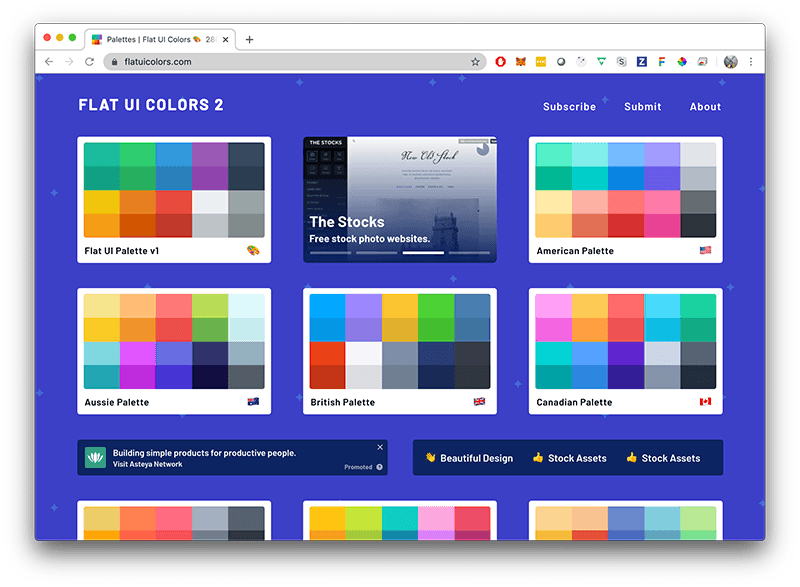Open the green triangle extension
800x587 pixels.
click(x=602, y=62)
